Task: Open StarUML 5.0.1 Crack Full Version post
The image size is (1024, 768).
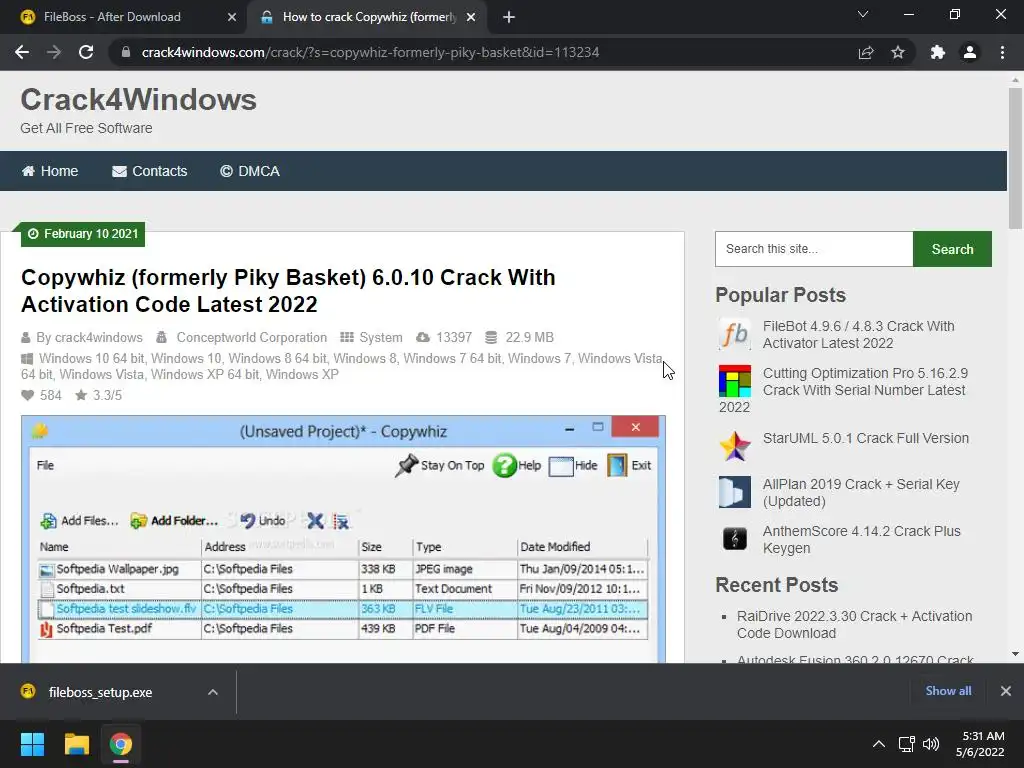Action: pyautogui.click(x=865, y=438)
